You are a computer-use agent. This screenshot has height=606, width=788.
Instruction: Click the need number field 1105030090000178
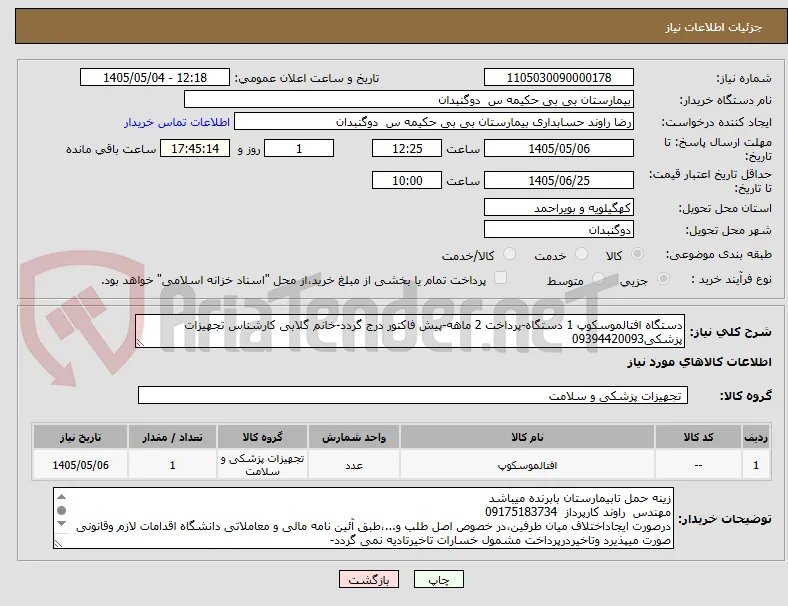point(558,78)
